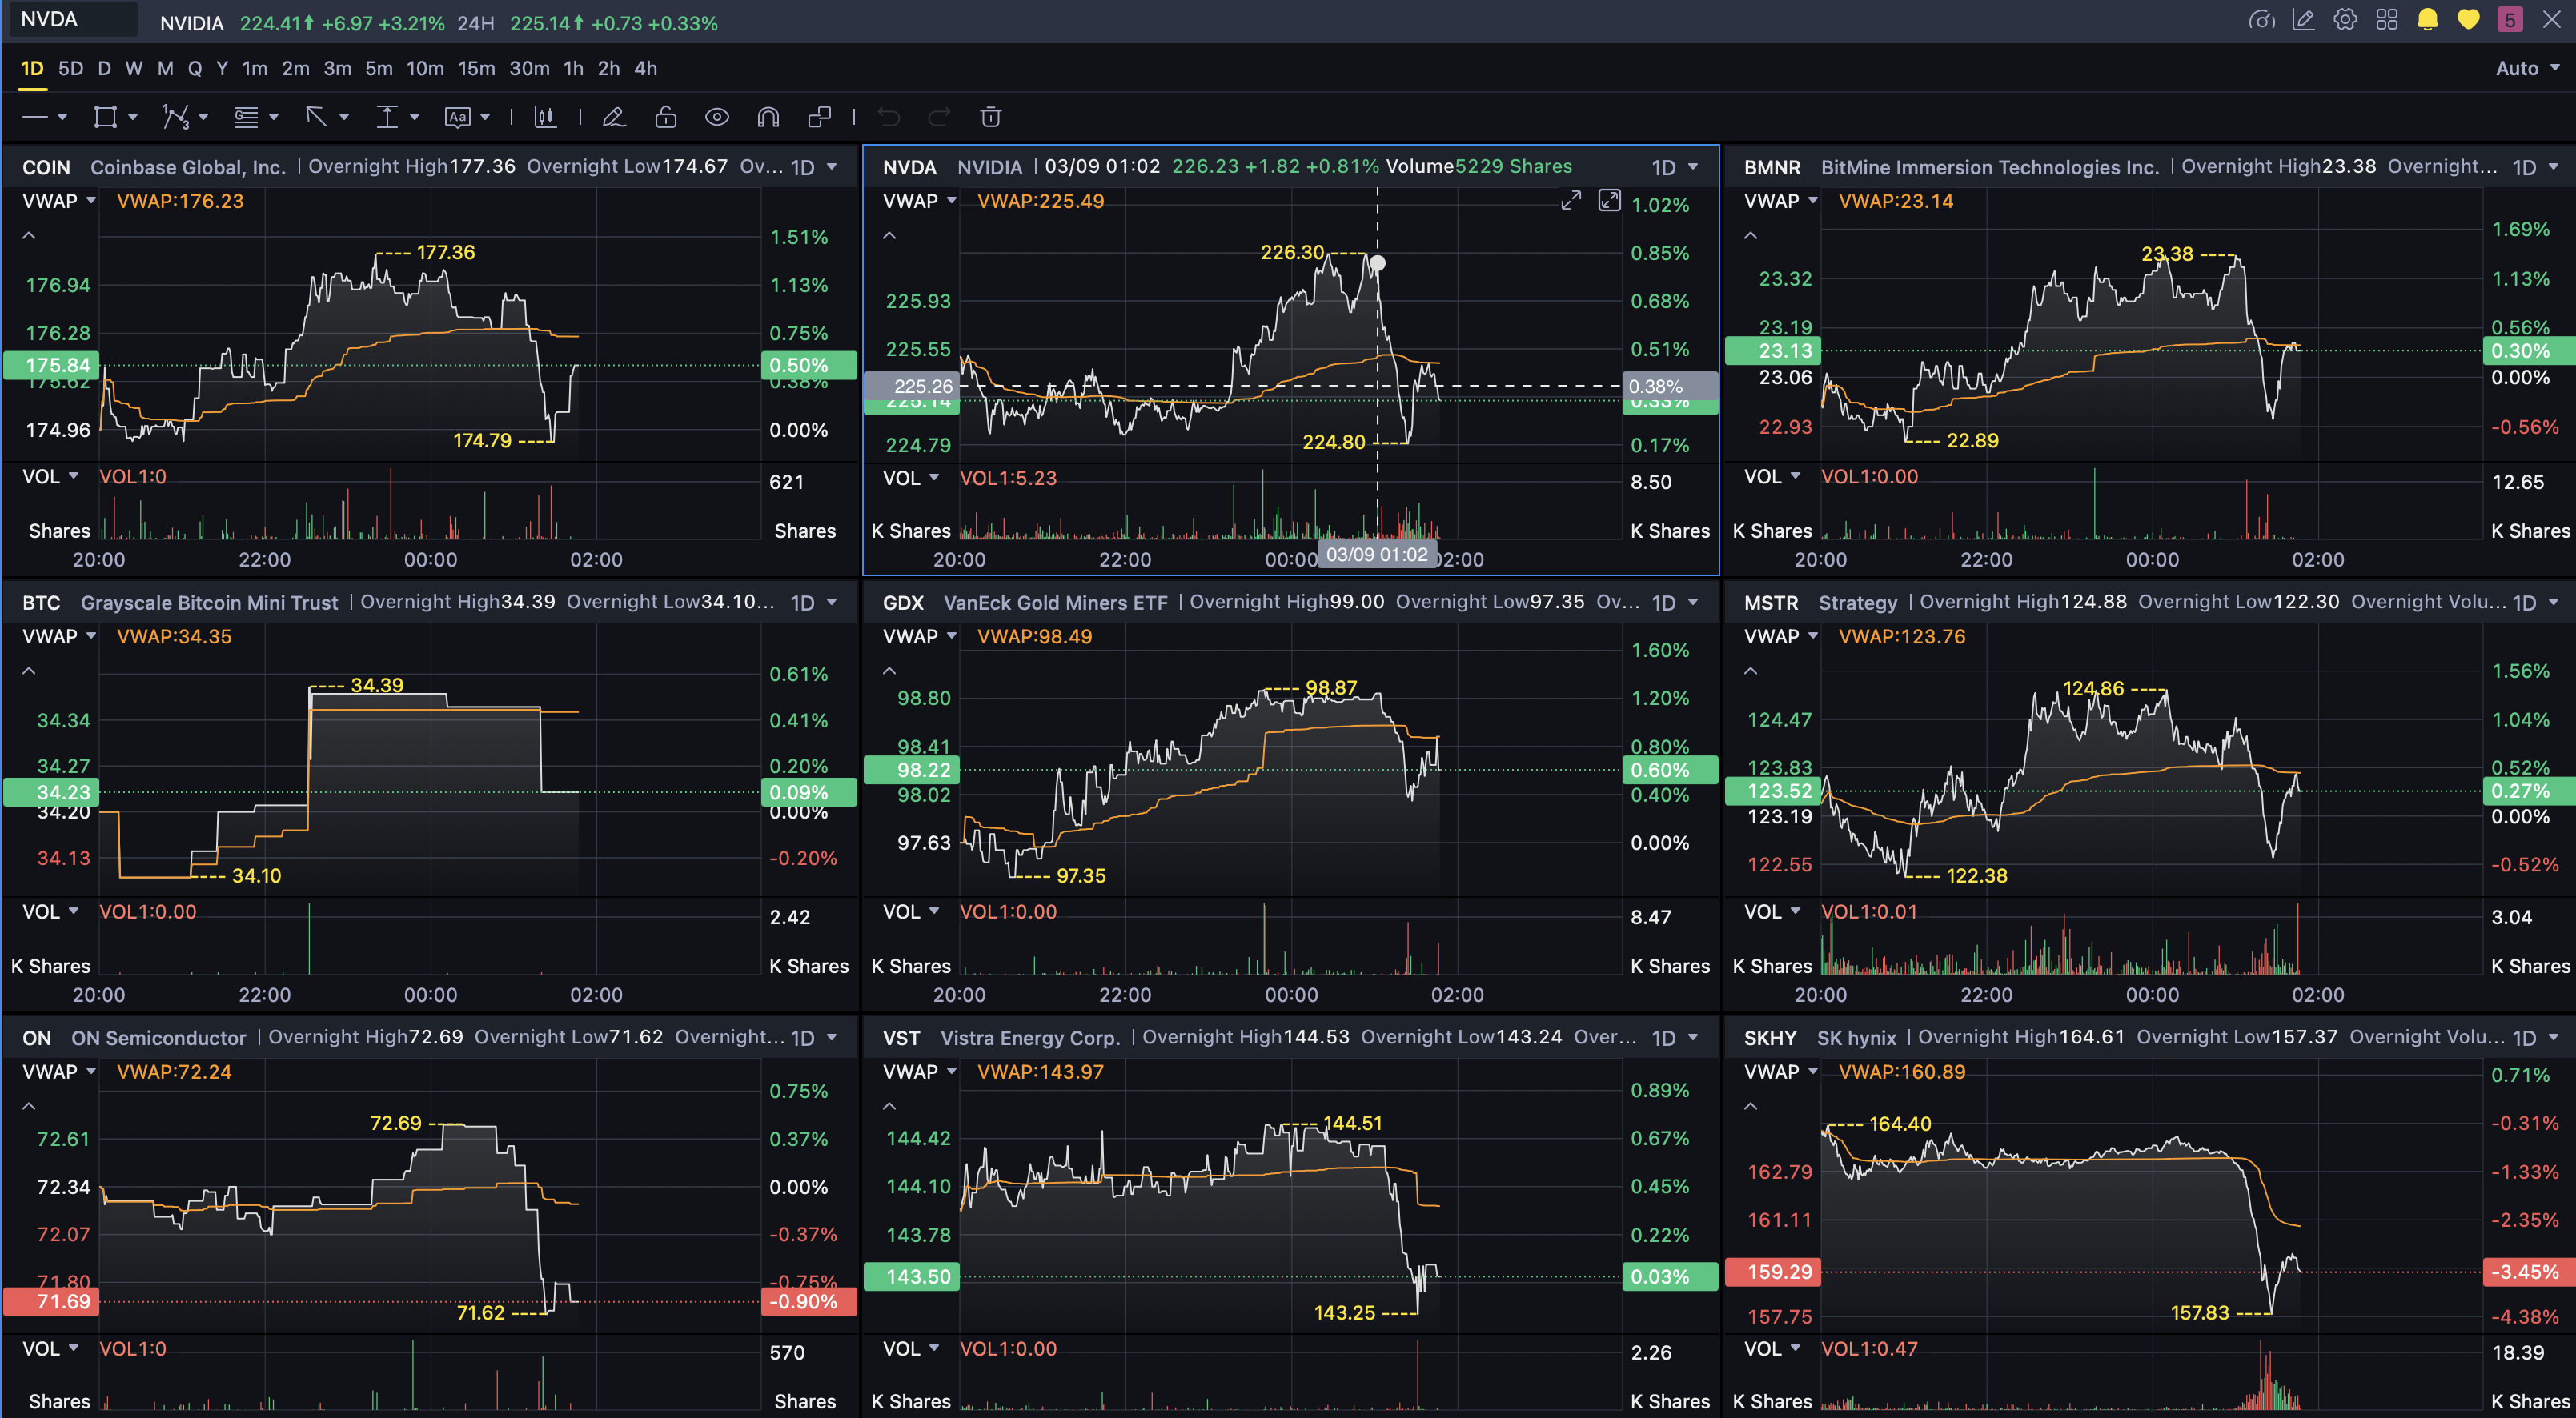Screen dimensions: 2576x1418
Task: Collapse MSTR chart indicator caret
Action: click(x=1750, y=671)
